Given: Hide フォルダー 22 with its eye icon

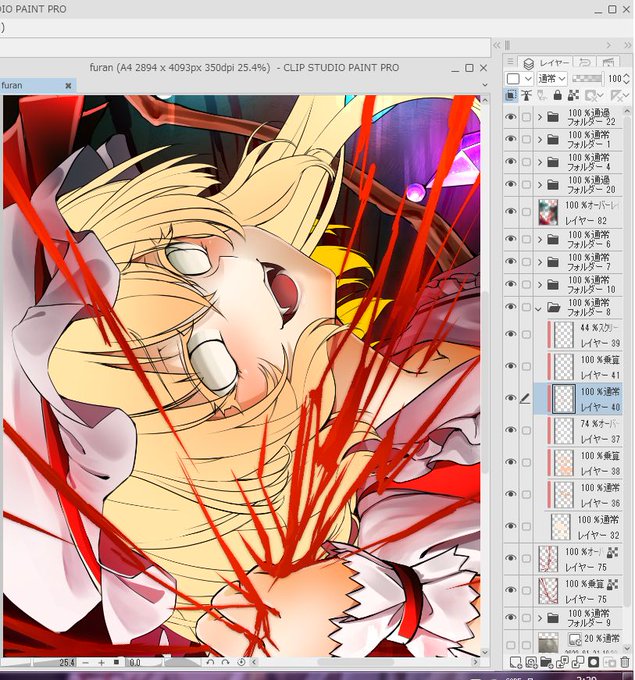Looking at the screenshot, I should coord(511,117).
